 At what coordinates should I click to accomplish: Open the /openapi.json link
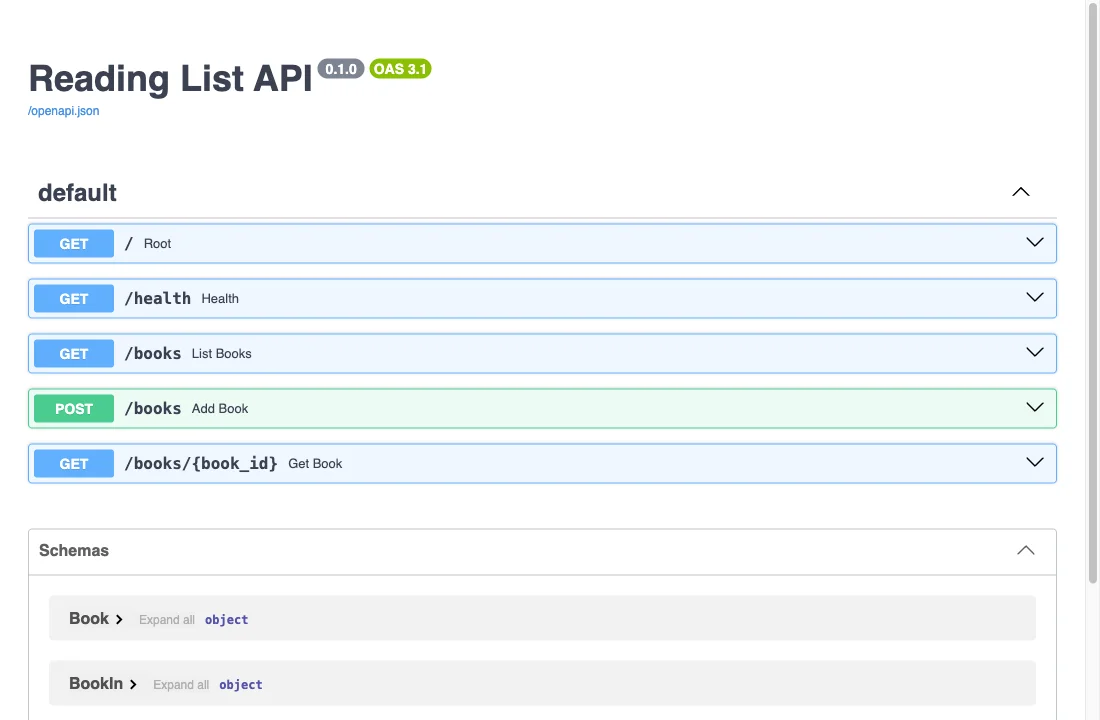(63, 111)
